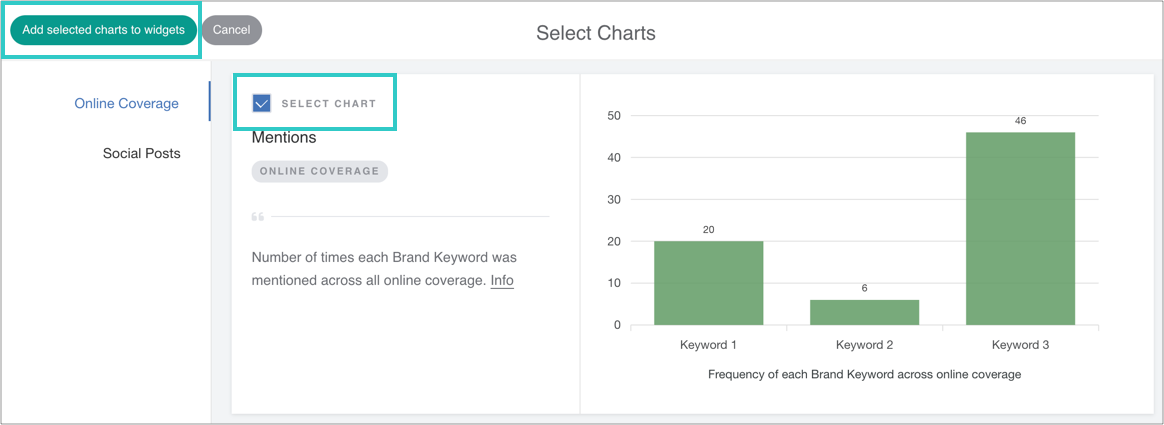Screen dimensions: 1164x425
Task: Click the Select Charts page heading
Action: (596, 33)
